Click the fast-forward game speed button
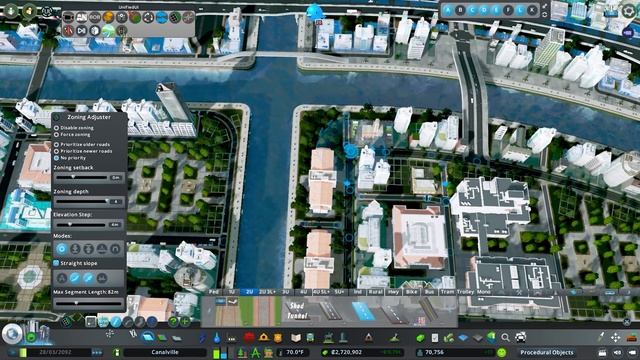This screenshot has height=360, width=640. coord(97,352)
